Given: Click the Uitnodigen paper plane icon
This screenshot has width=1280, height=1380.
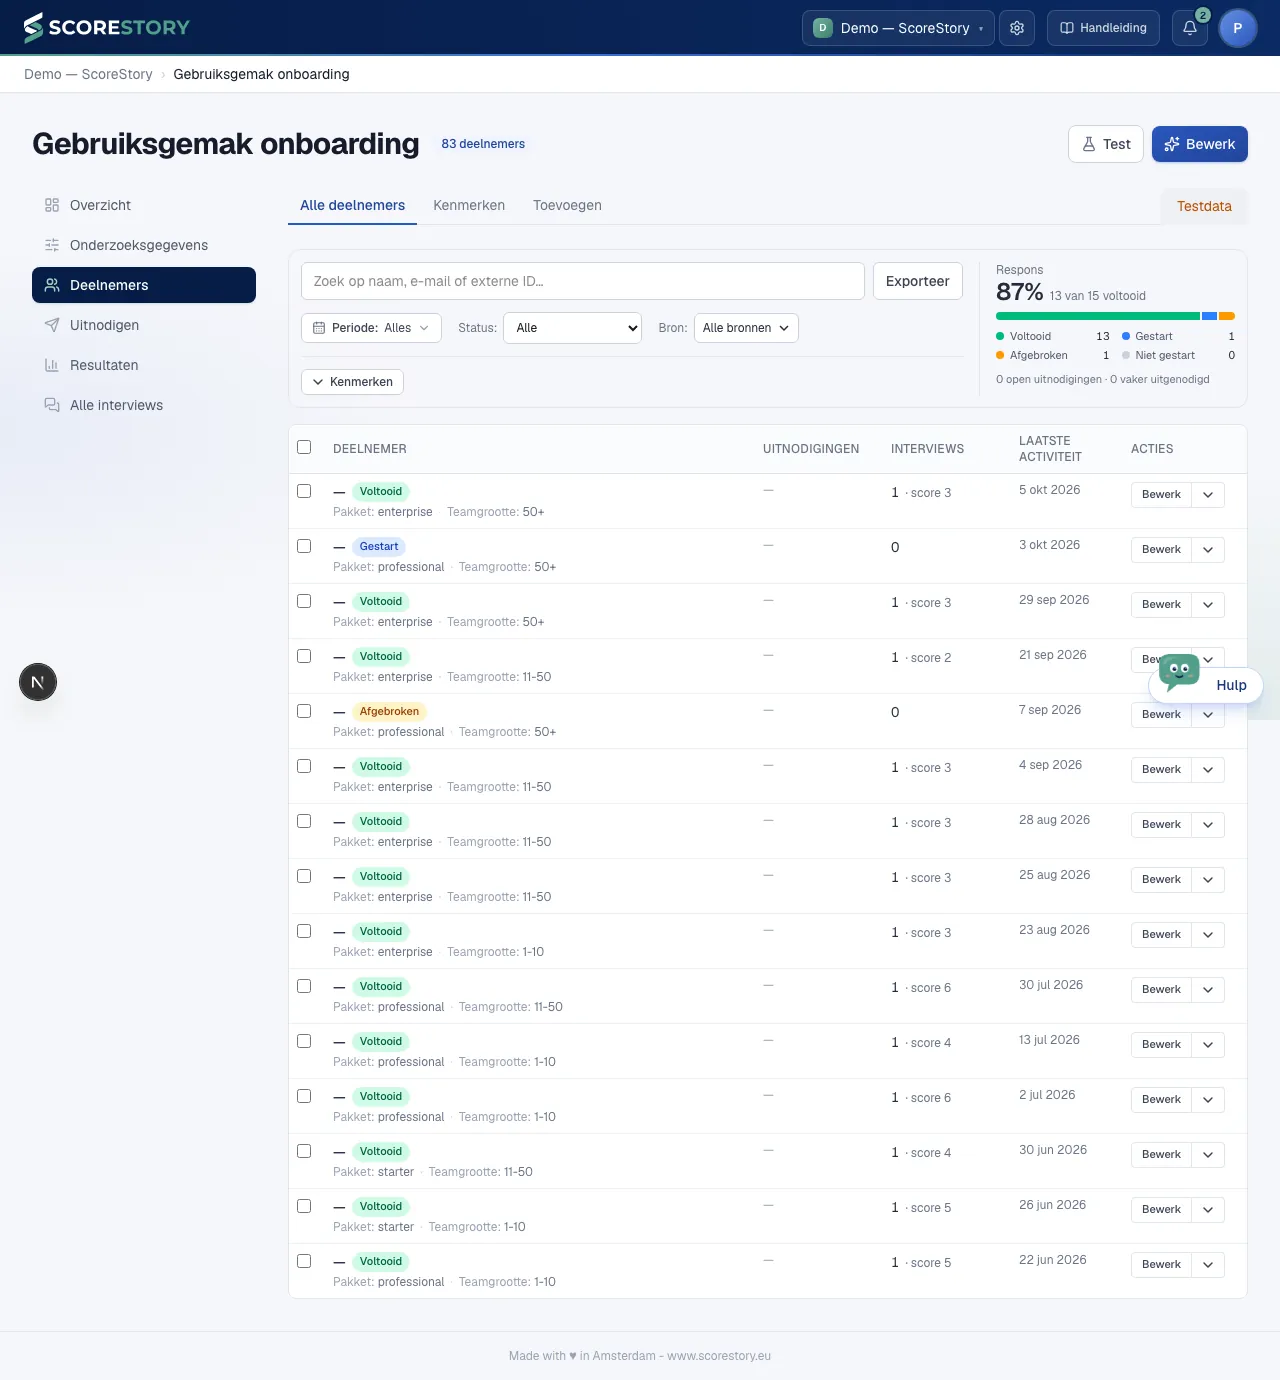Looking at the screenshot, I should click(x=52, y=325).
